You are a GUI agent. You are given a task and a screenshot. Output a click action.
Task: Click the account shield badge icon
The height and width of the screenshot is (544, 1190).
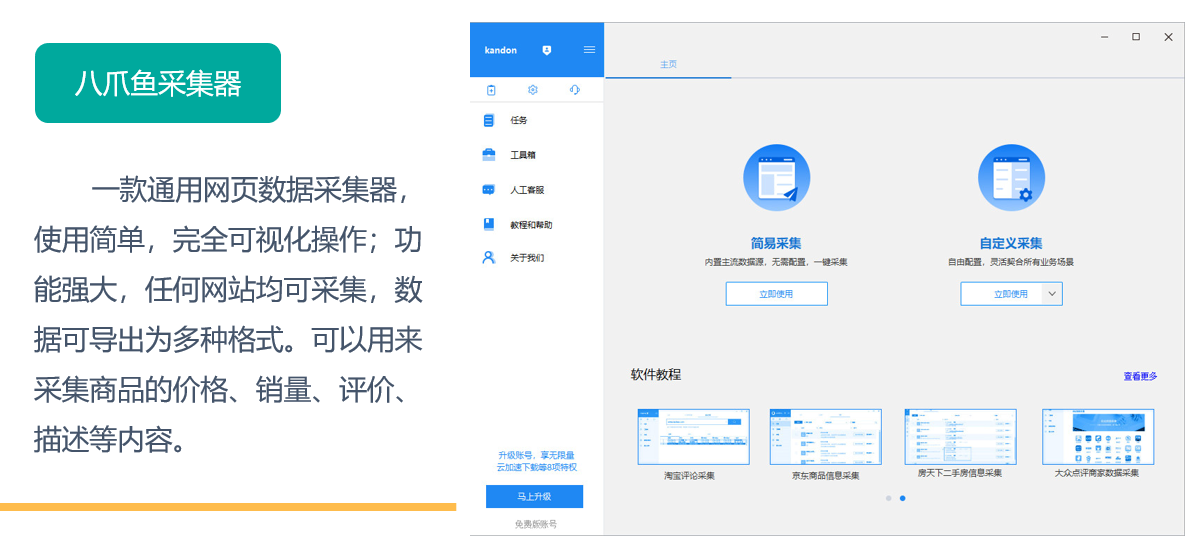pyautogui.click(x=546, y=50)
